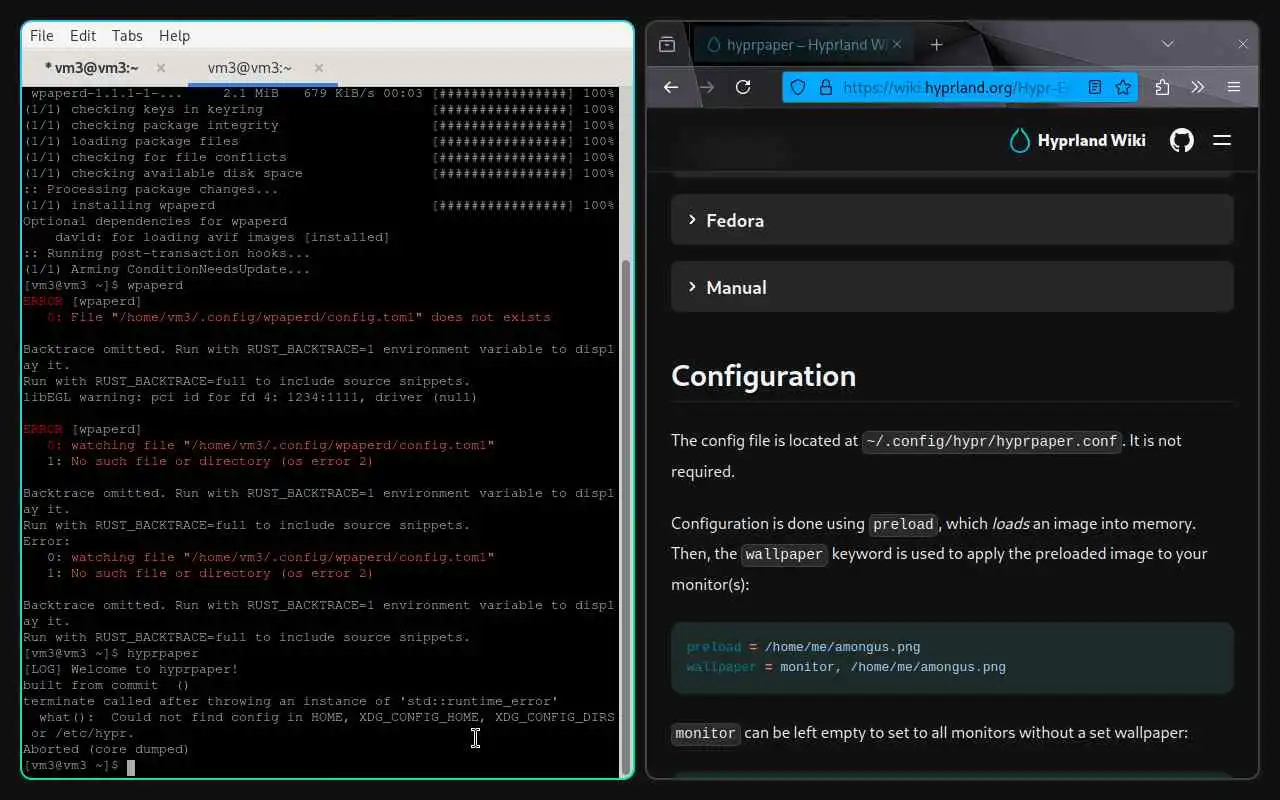Viewport: 1280px width, 800px height.
Task: Close the hyprpaper browser tab
Action: pos(897,44)
